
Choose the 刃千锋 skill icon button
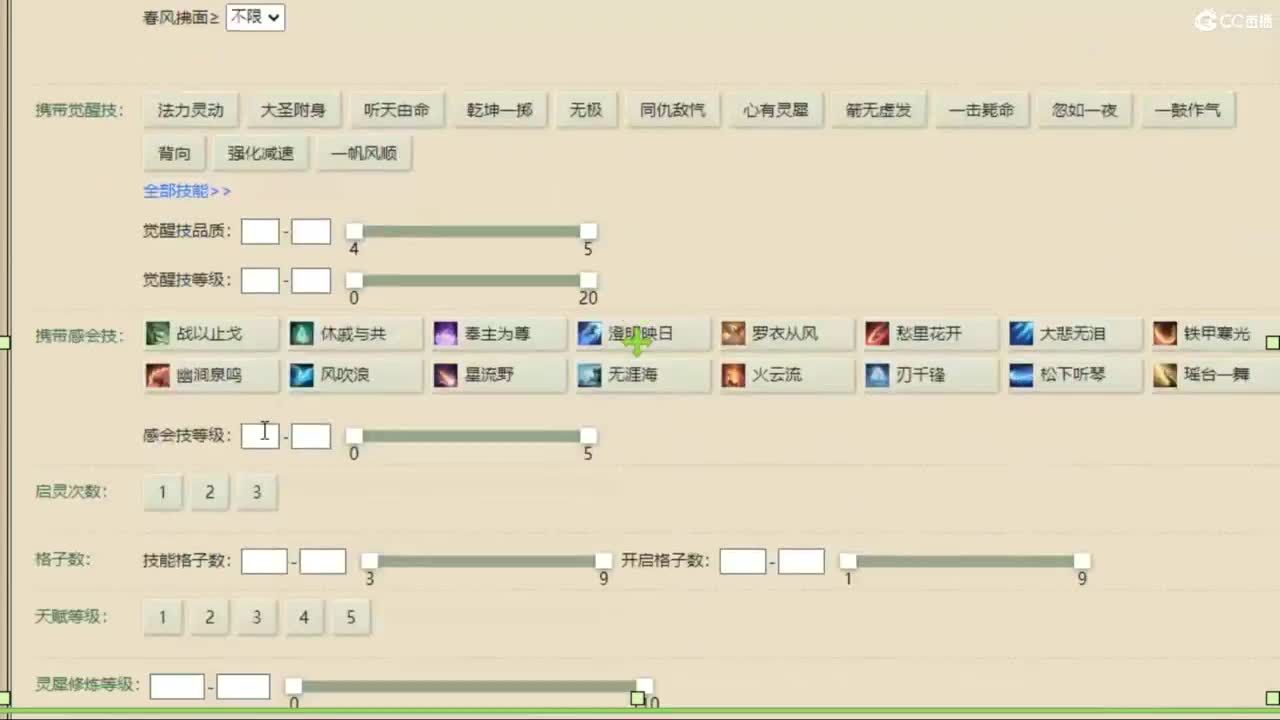click(931, 376)
